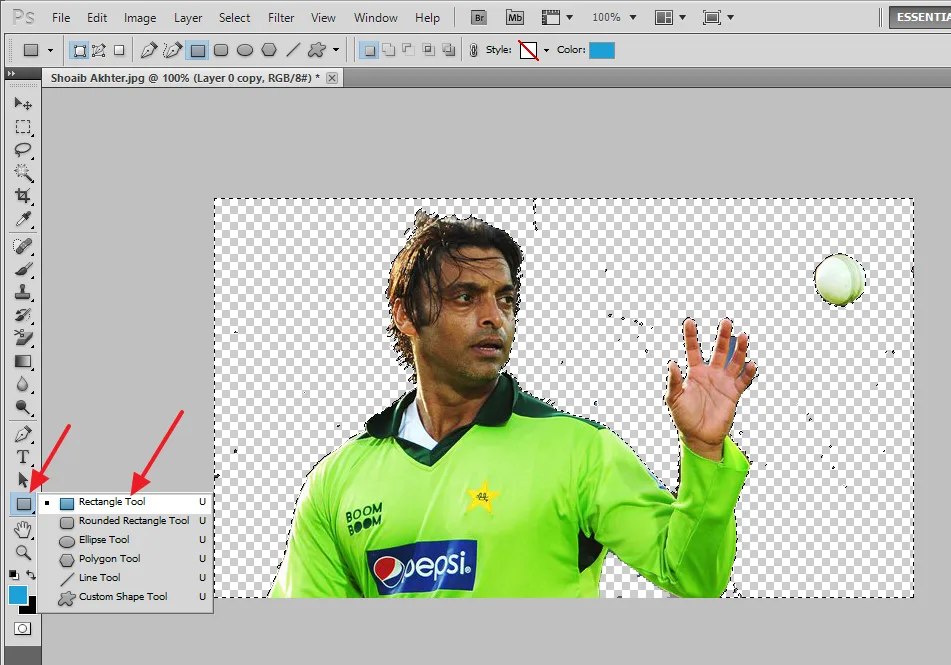Screen dimensions: 951x665
Task: Select Intersect Shape Areas option
Action: point(429,50)
